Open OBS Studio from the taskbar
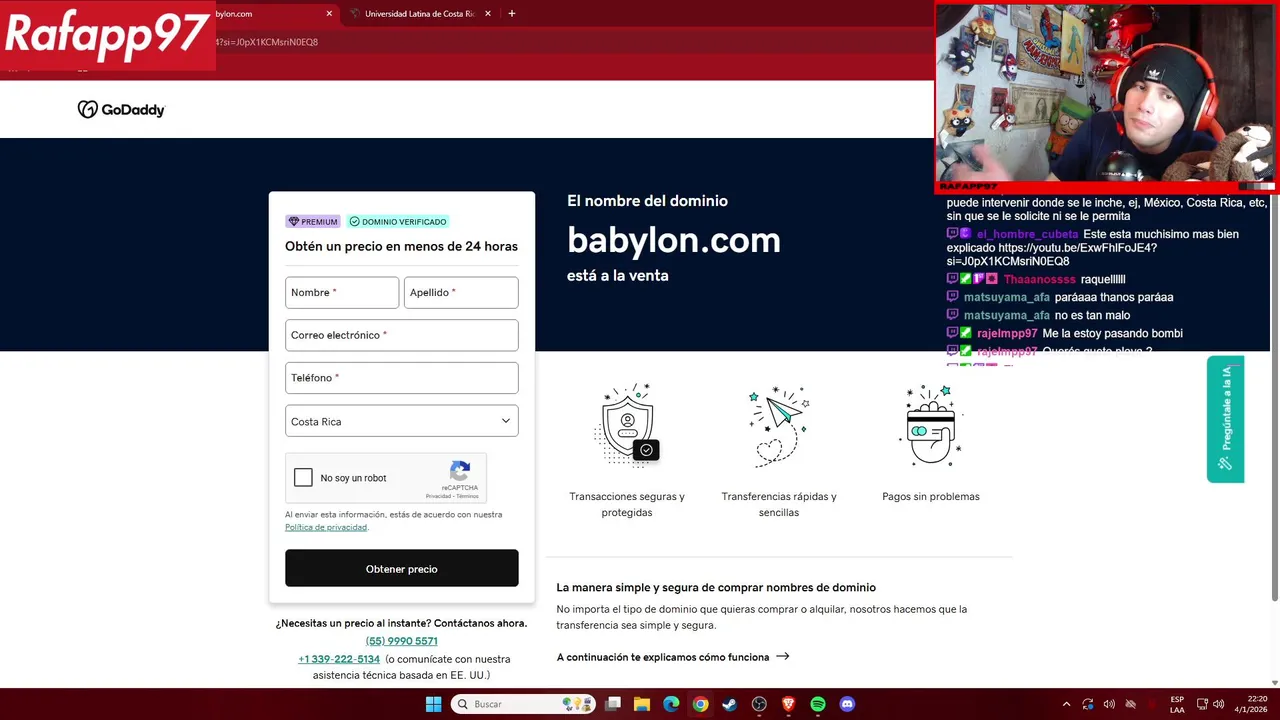The width and height of the screenshot is (1280, 720). (x=759, y=704)
